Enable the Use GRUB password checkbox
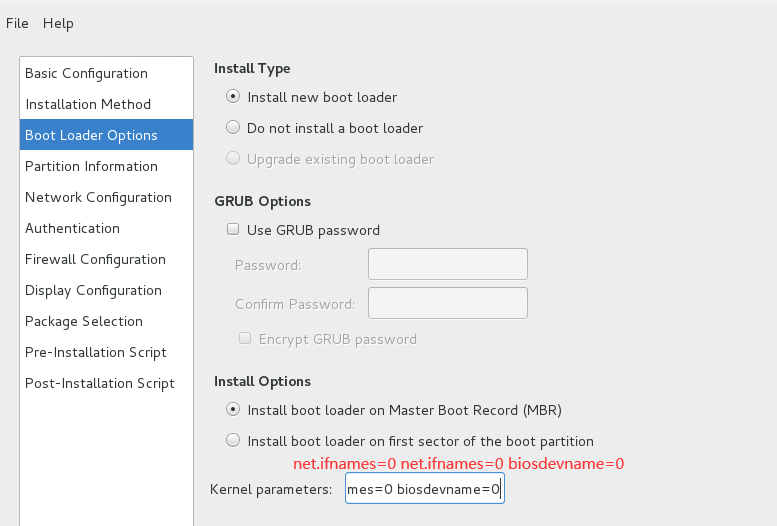 (233, 230)
